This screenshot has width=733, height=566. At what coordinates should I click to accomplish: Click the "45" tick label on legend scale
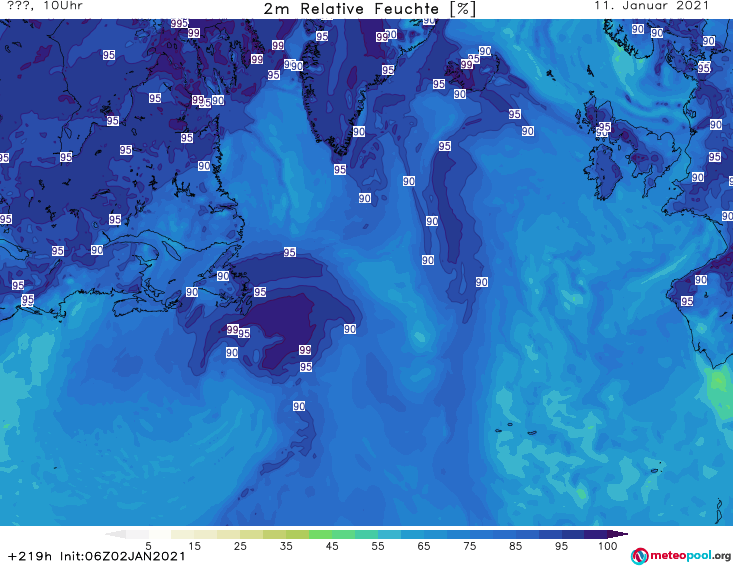(331, 545)
